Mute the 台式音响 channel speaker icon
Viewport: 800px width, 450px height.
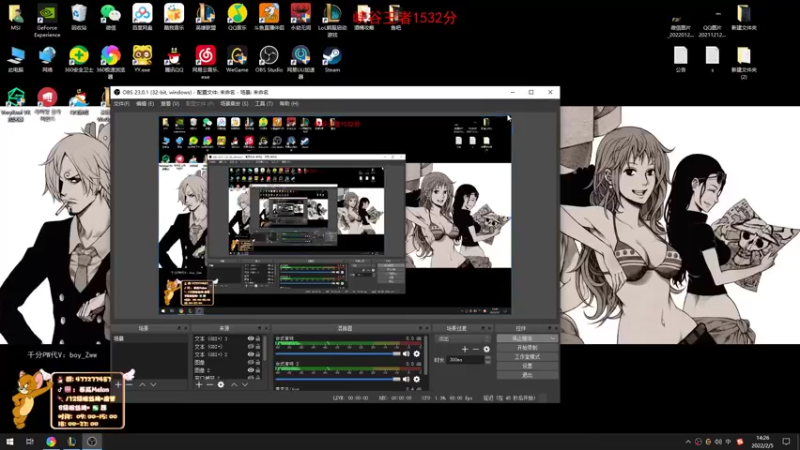click(406, 354)
